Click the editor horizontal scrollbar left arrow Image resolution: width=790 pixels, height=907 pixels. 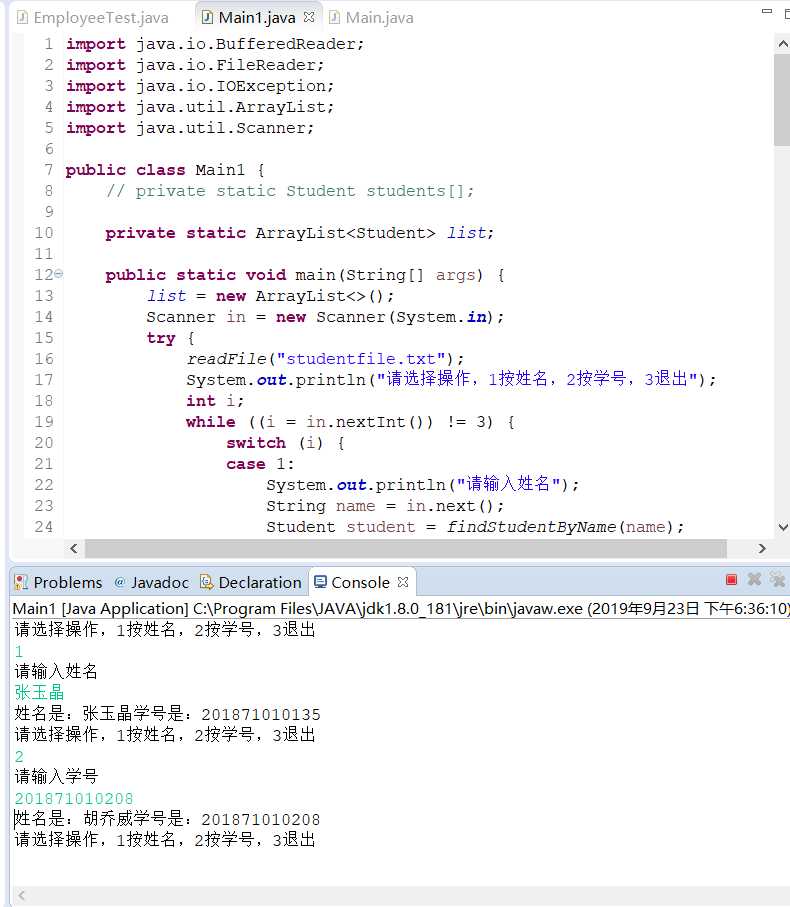click(x=73, y=548)
